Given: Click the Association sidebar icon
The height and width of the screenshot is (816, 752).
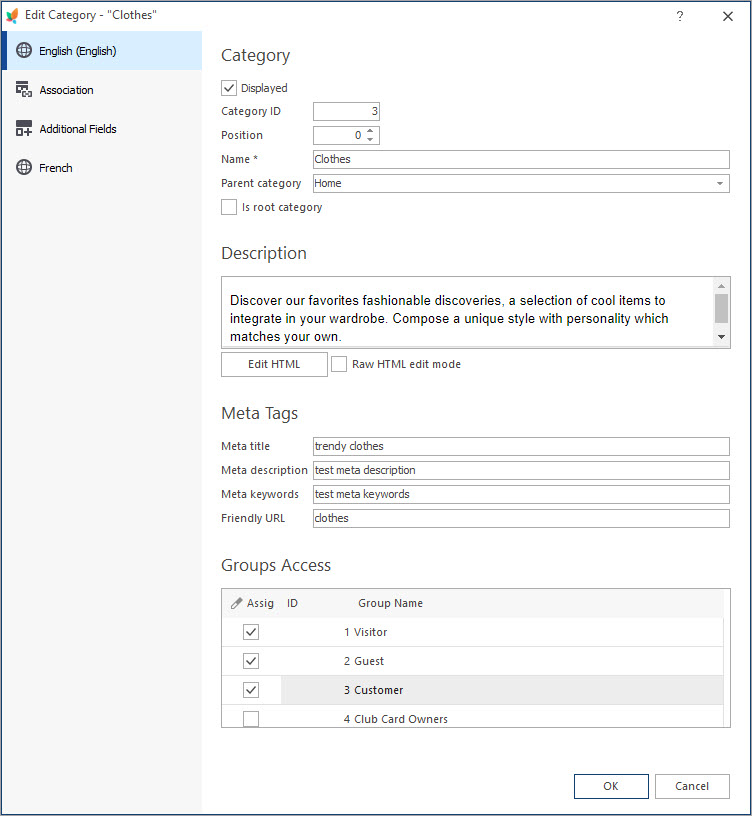Looking at the screenshot, I should 24,90.
